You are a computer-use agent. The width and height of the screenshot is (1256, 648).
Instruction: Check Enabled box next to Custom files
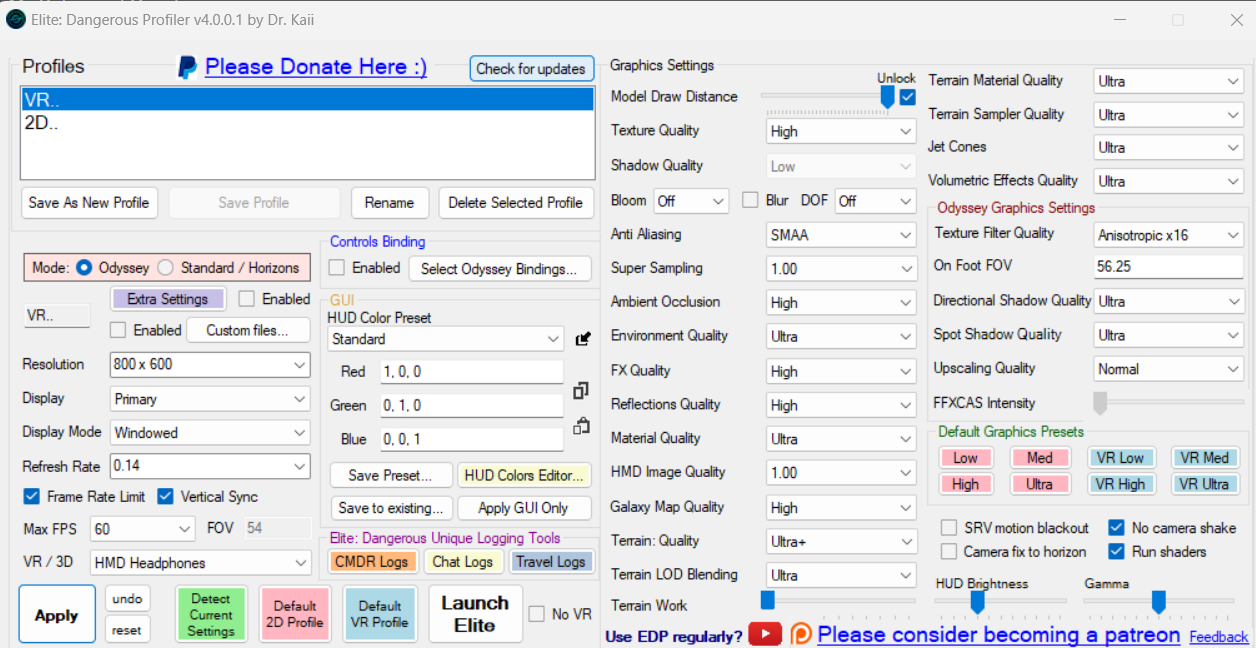(x=118, y=330)
